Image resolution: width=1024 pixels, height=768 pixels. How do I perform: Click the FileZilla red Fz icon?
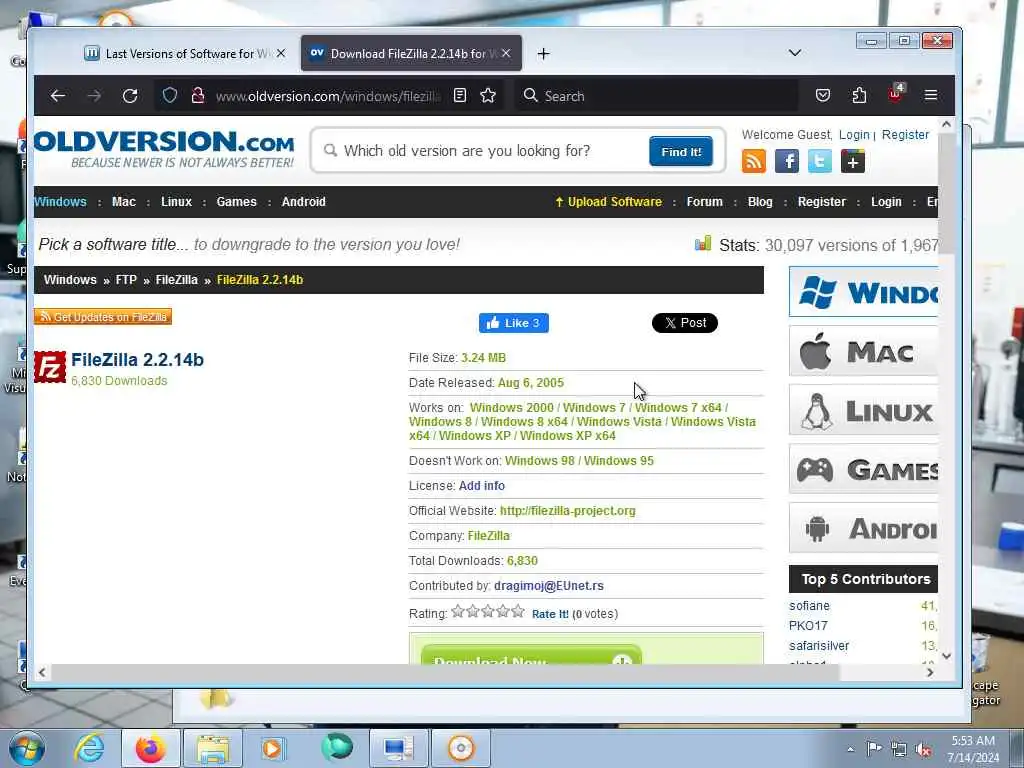[x=50, y=367]
